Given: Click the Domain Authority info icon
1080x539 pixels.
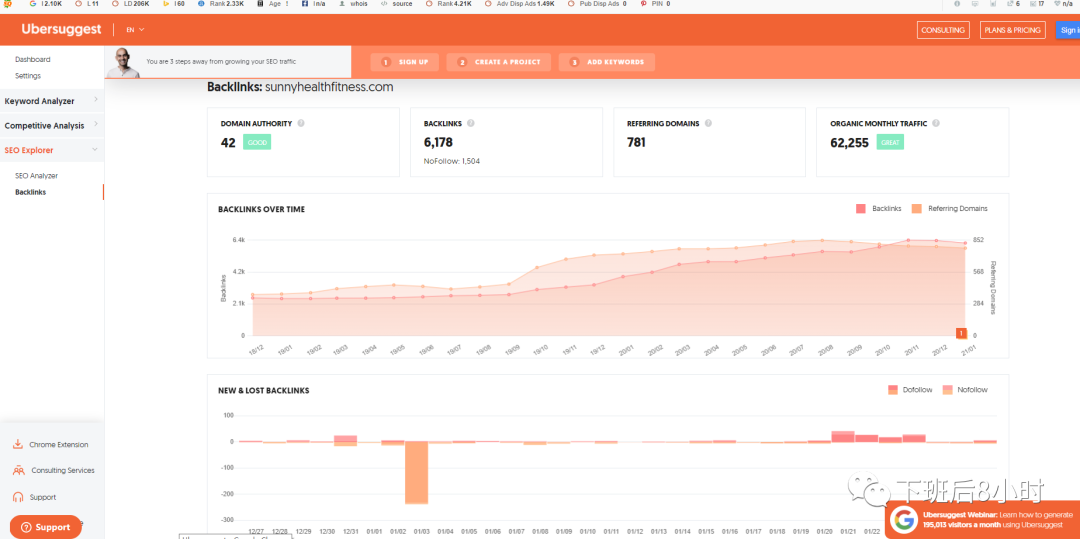Looking at the screenshot, I should click(x=301, y=123).
